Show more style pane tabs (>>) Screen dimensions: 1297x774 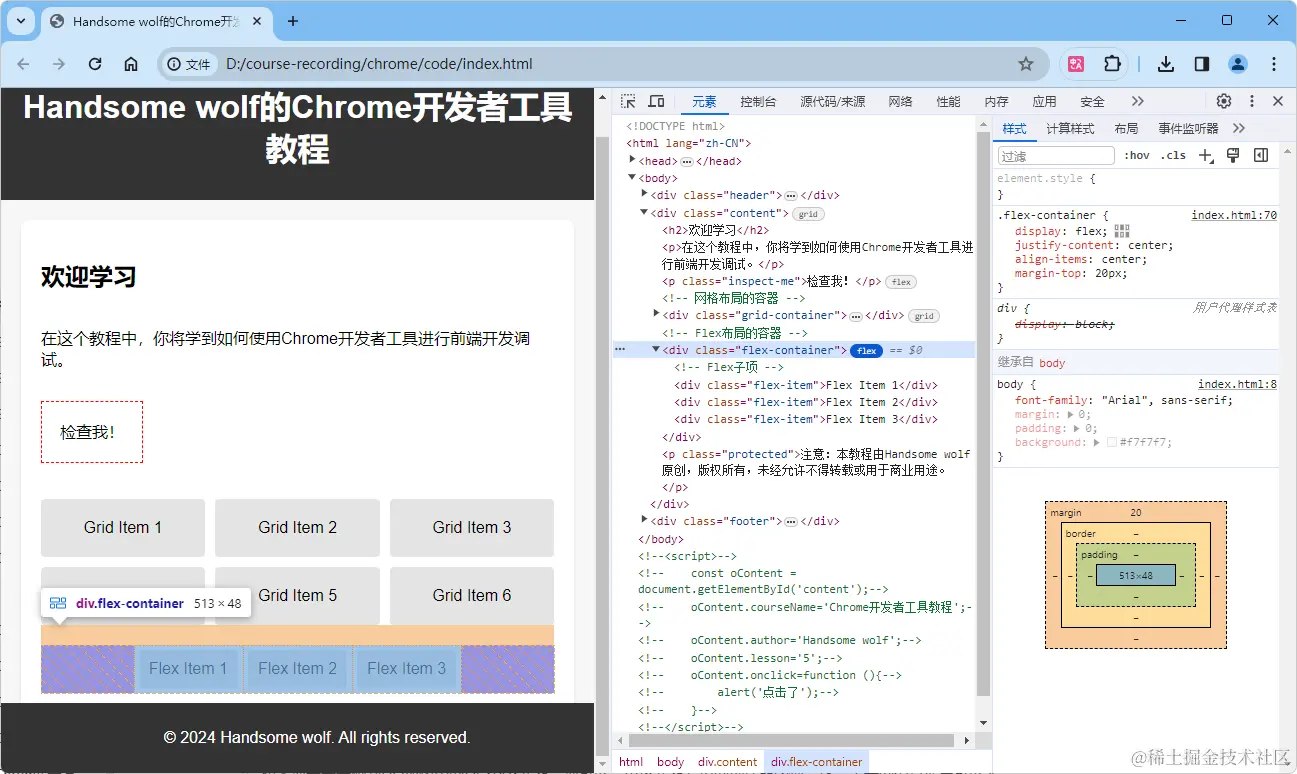1239,128
